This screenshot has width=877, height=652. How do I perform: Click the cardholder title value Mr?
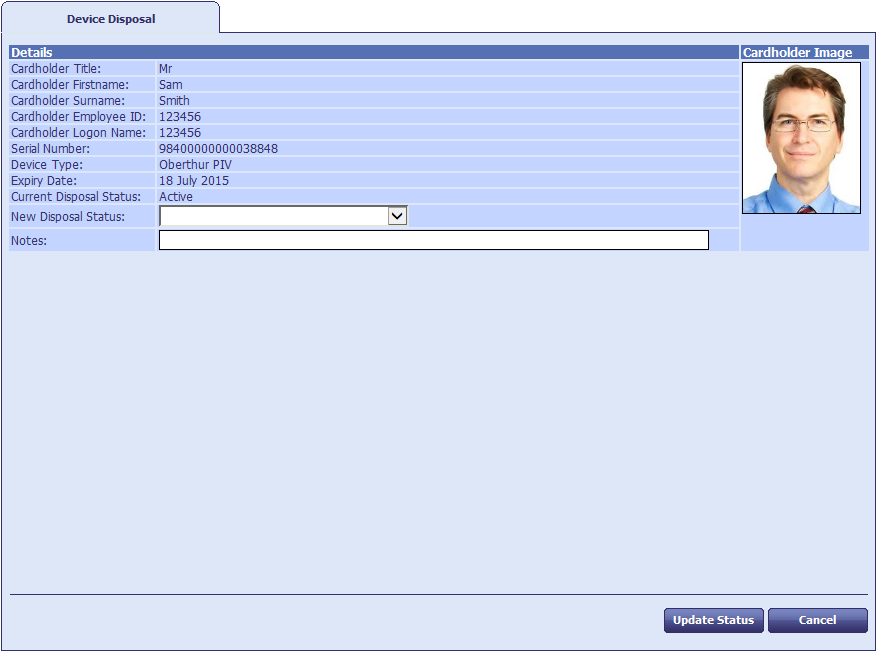click(x=166, y=69)
